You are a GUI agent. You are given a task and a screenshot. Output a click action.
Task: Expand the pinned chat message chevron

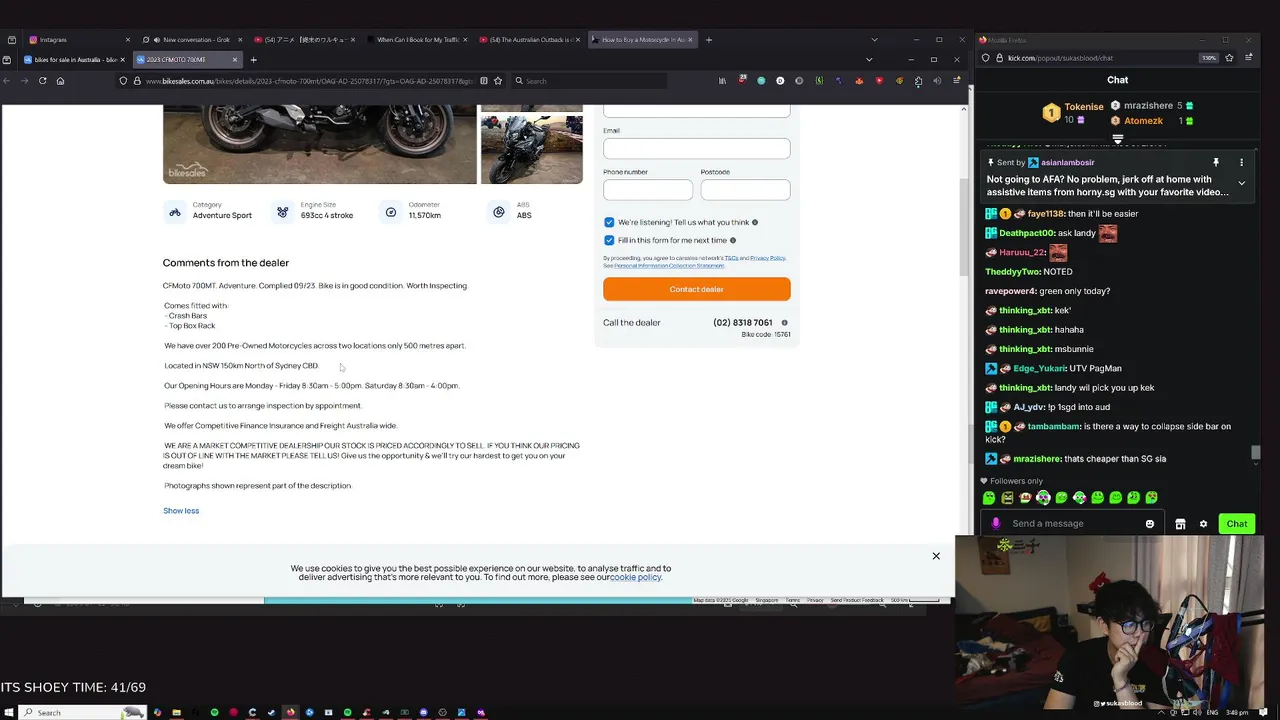pyautogui.click(x=1241, y=184)
